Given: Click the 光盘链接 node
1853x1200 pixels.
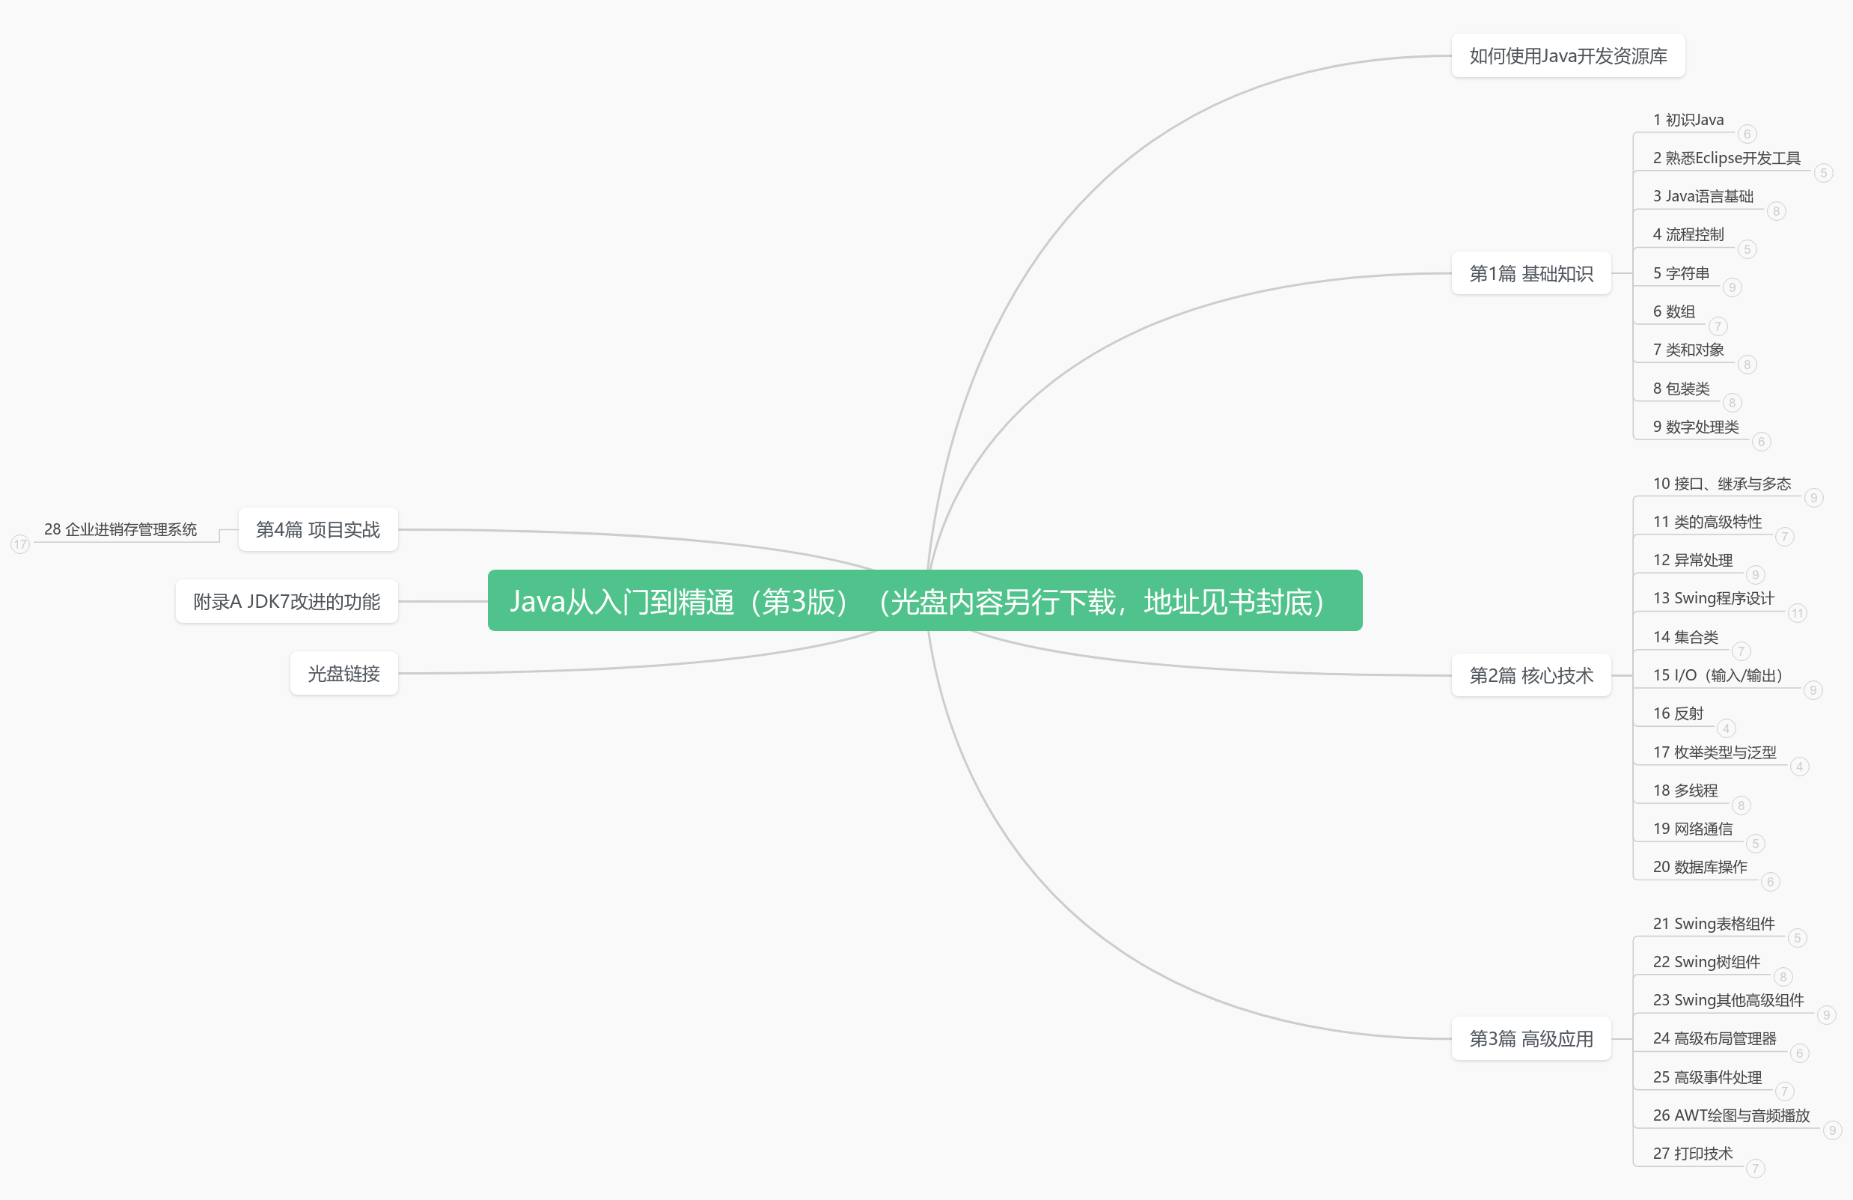Looking at the screenshot, I should click(x=343, y=674).
